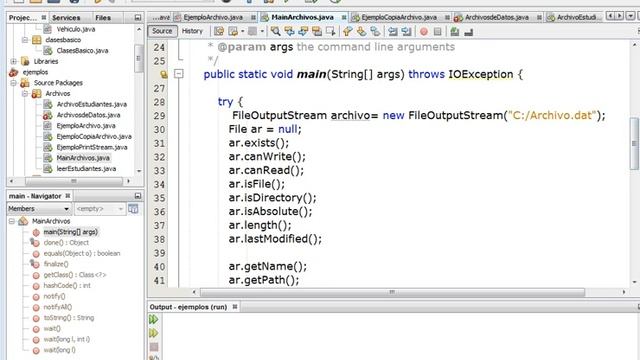The height and width of the screenshot is (360, 640).
Task: Minimize the Projects panel window icon
Action: coord(138,18)
